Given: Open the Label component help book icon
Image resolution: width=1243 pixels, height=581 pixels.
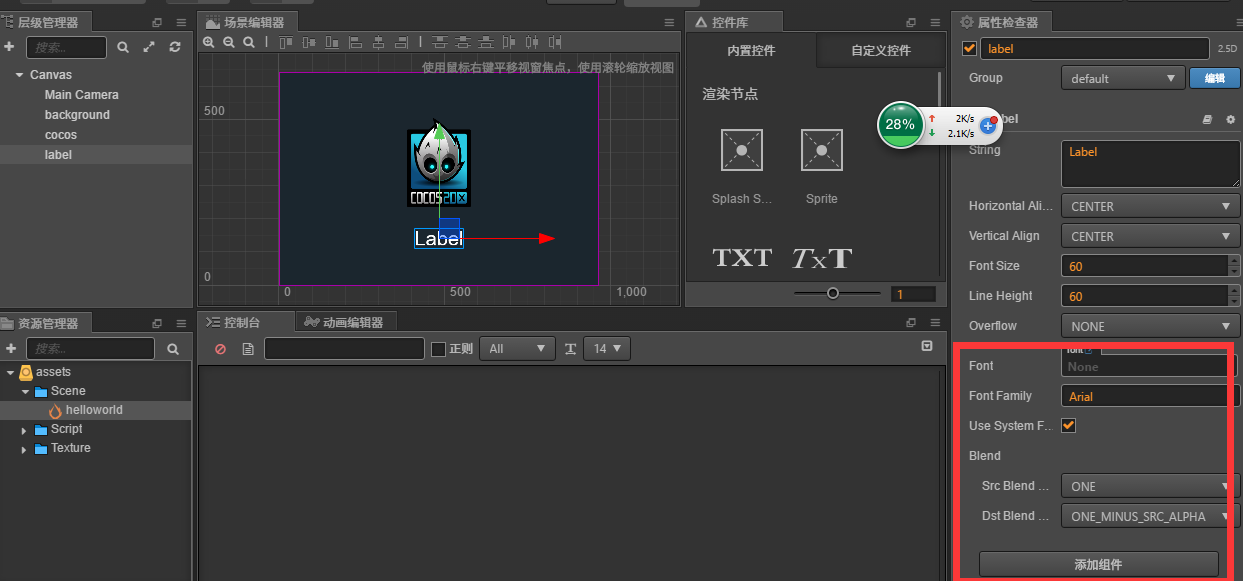Looking at the screenshot, I should 1207,119.
